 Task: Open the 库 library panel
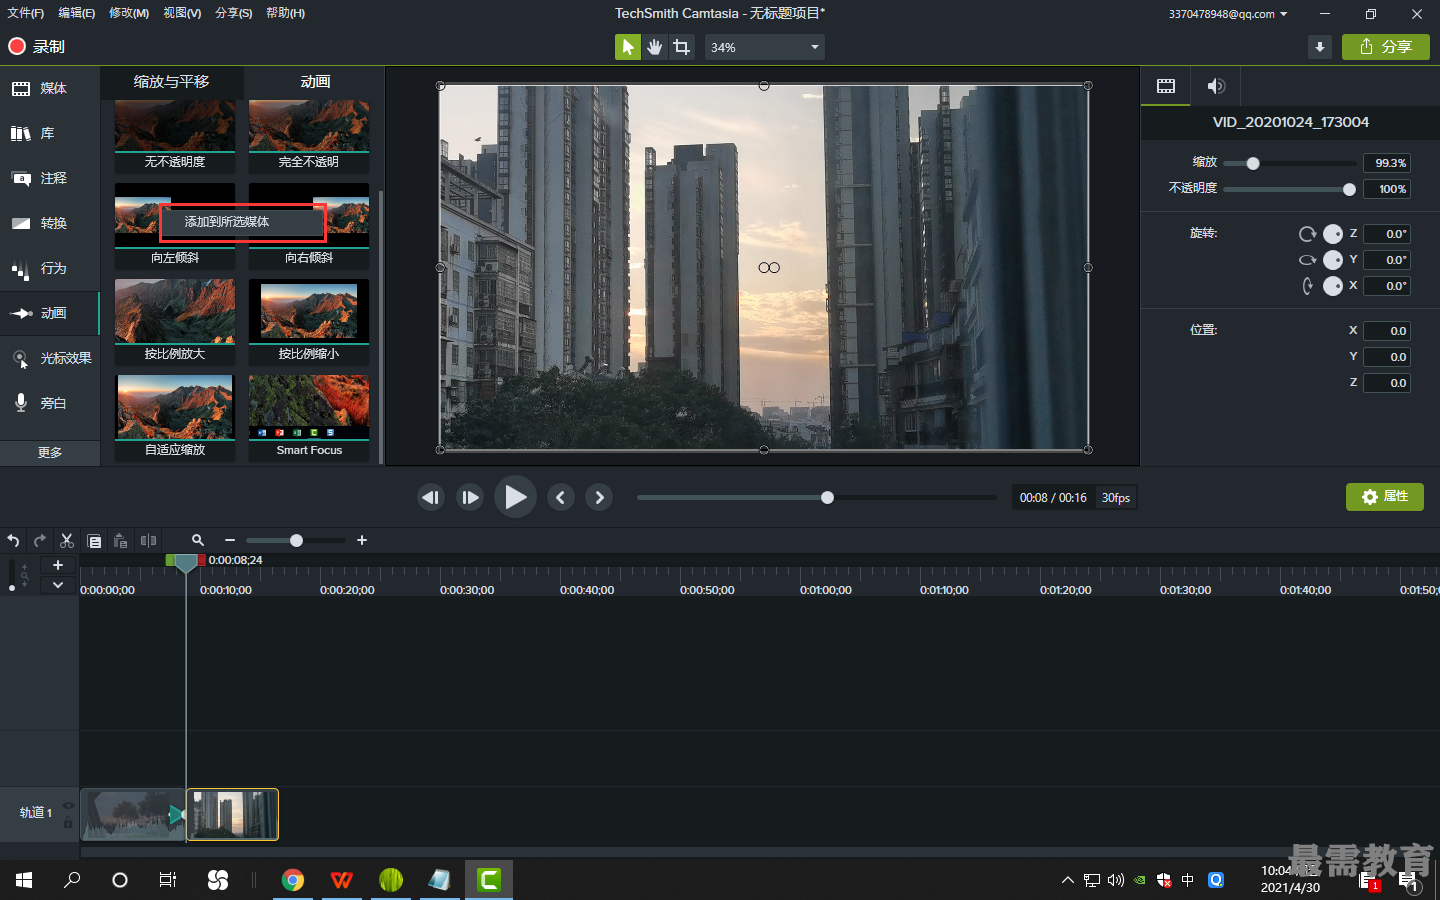(x=50, y=133)
